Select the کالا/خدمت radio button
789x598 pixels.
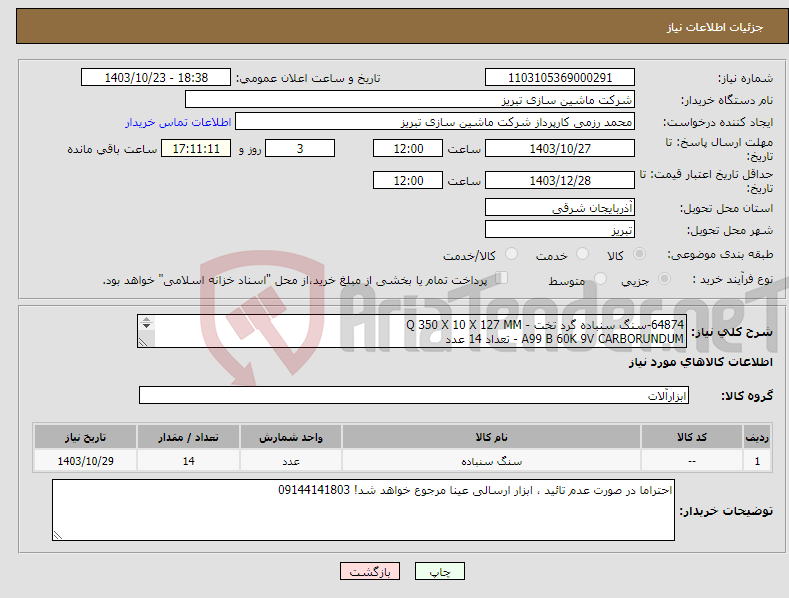click(x=511, y=254)
